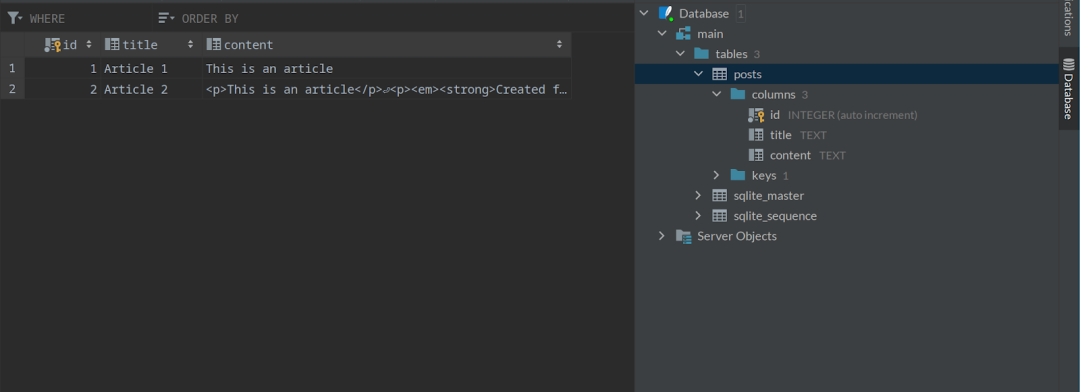Viewport: 1080px width, 392px height.
Task: Select the Server Objects label
Action: pos(737,236)
